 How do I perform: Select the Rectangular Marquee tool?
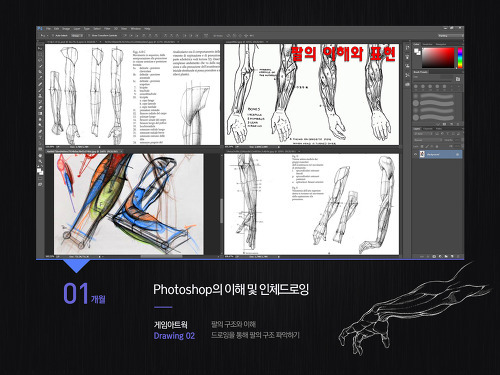point(40,53)
